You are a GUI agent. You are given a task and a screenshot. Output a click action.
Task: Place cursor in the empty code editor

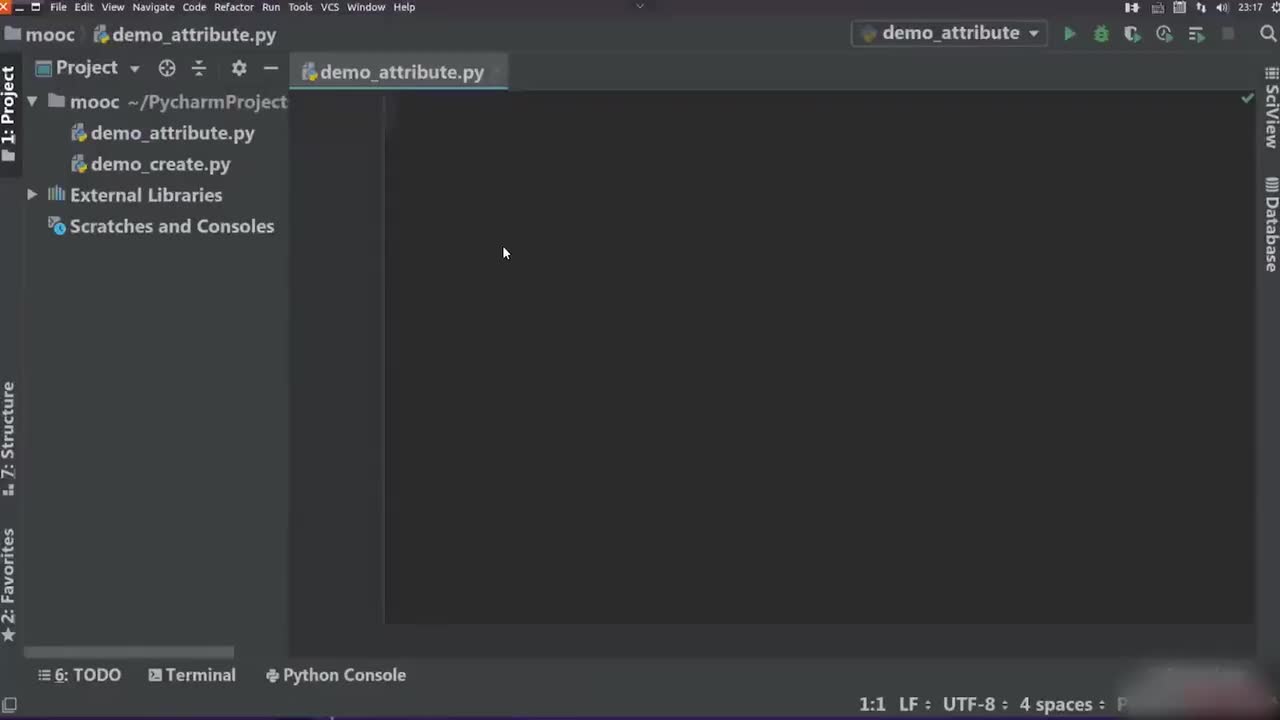(820, 360)
